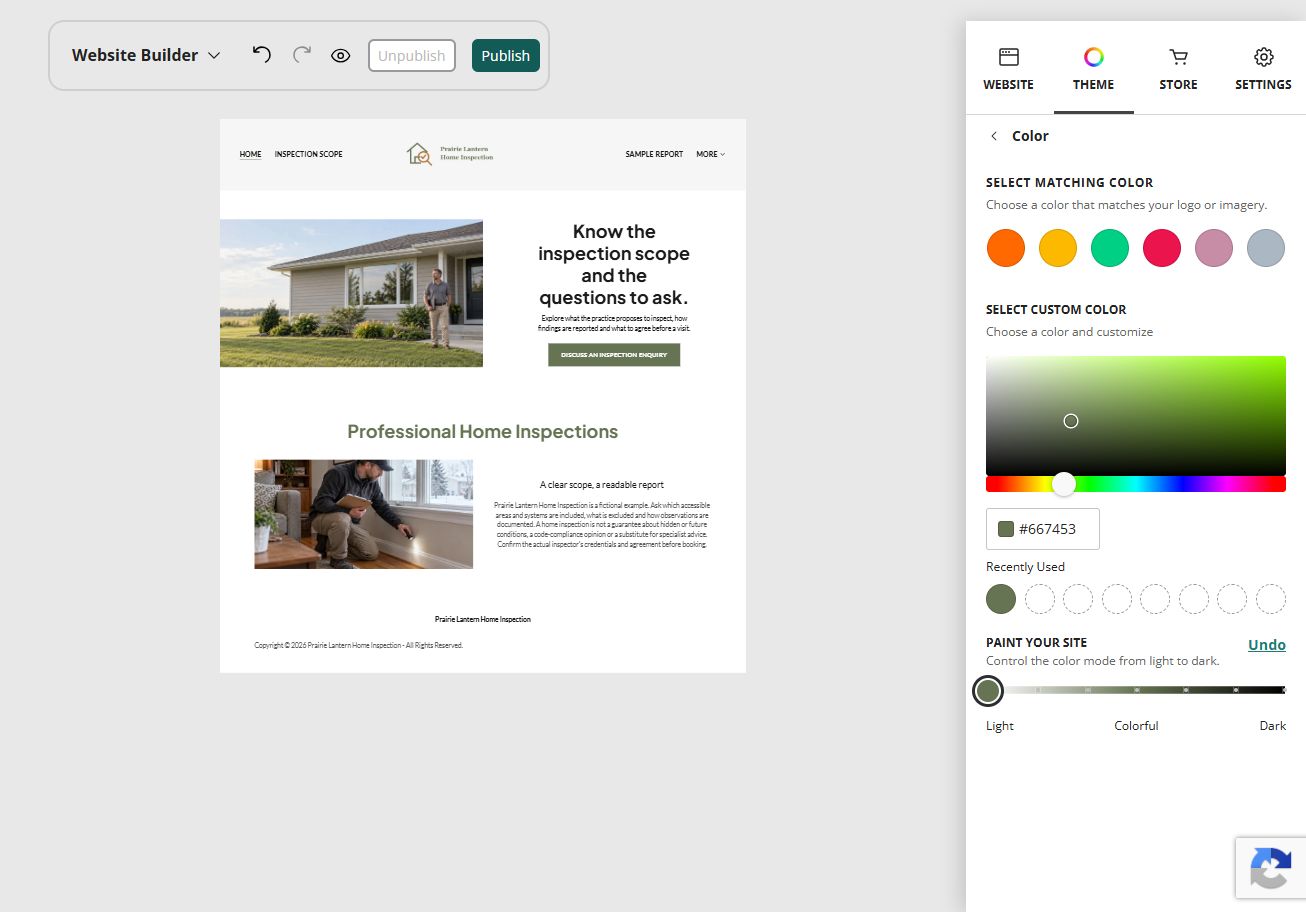This screenshot has width=1306, height=912.
Task: Pick the gray-blue matching color swatch
Action: coord(1266,248)
